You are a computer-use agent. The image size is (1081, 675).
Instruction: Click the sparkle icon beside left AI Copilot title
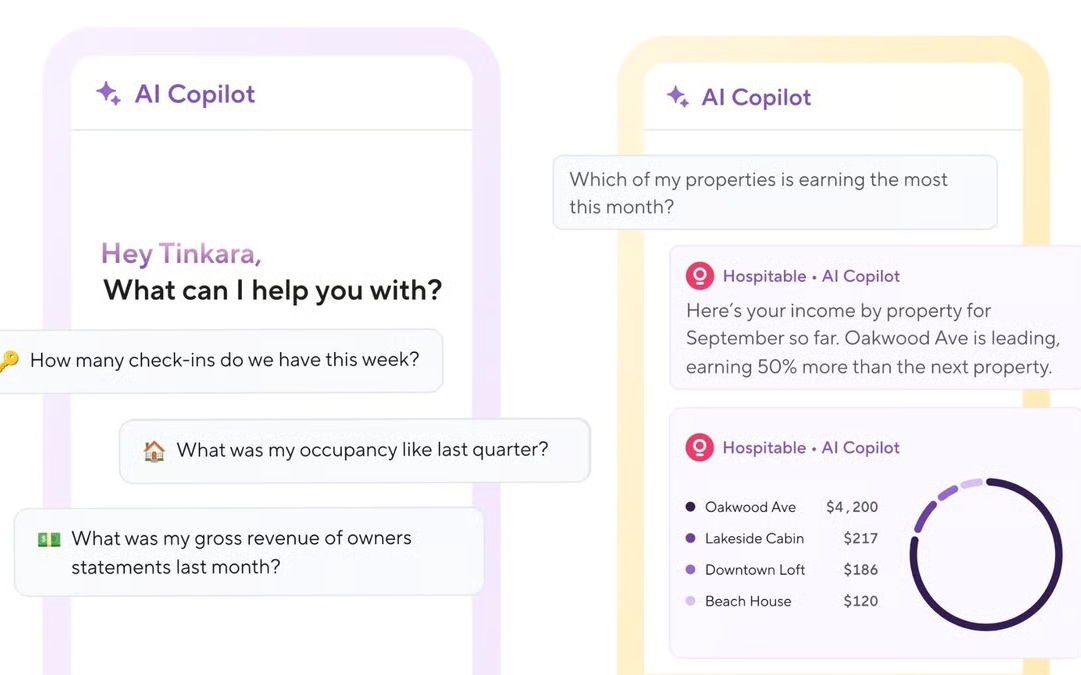(x=108, y=93)
